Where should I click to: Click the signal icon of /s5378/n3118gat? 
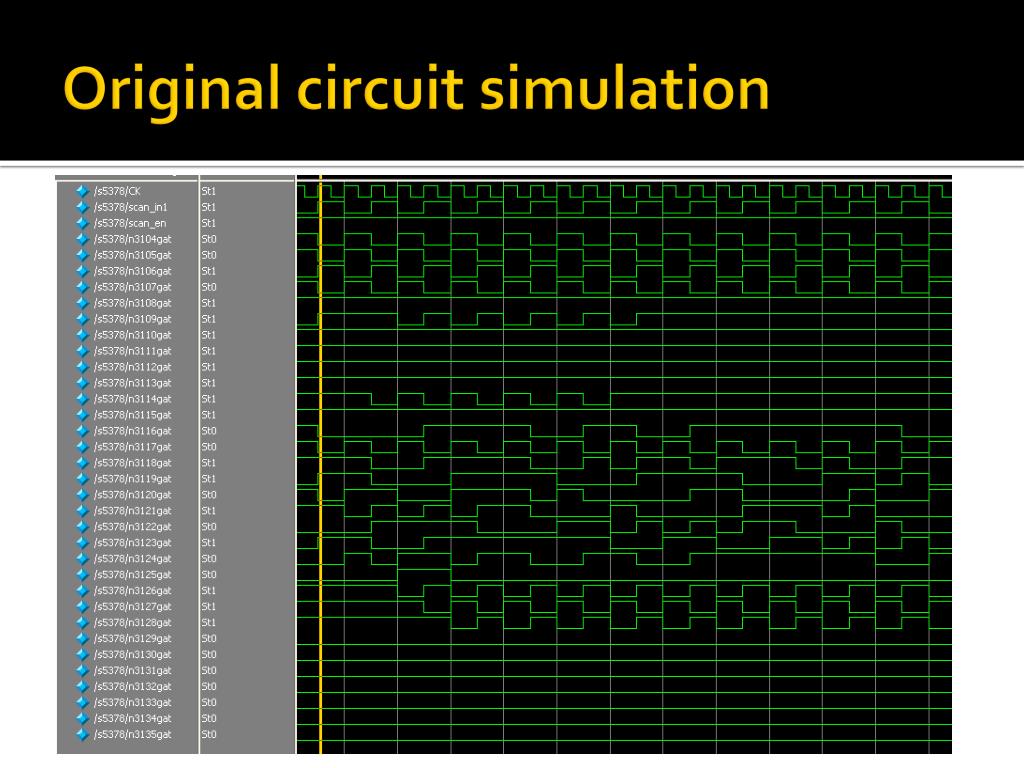82,463
